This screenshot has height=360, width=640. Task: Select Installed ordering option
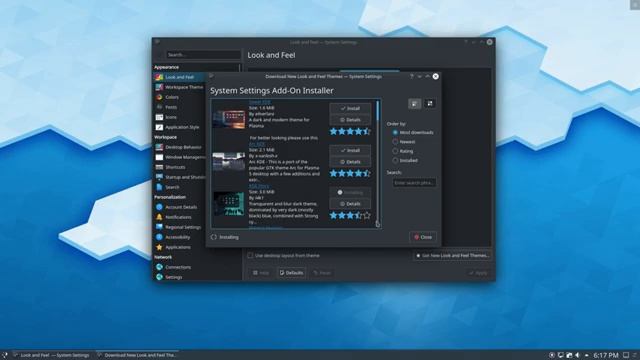click(x=405, y=160)
